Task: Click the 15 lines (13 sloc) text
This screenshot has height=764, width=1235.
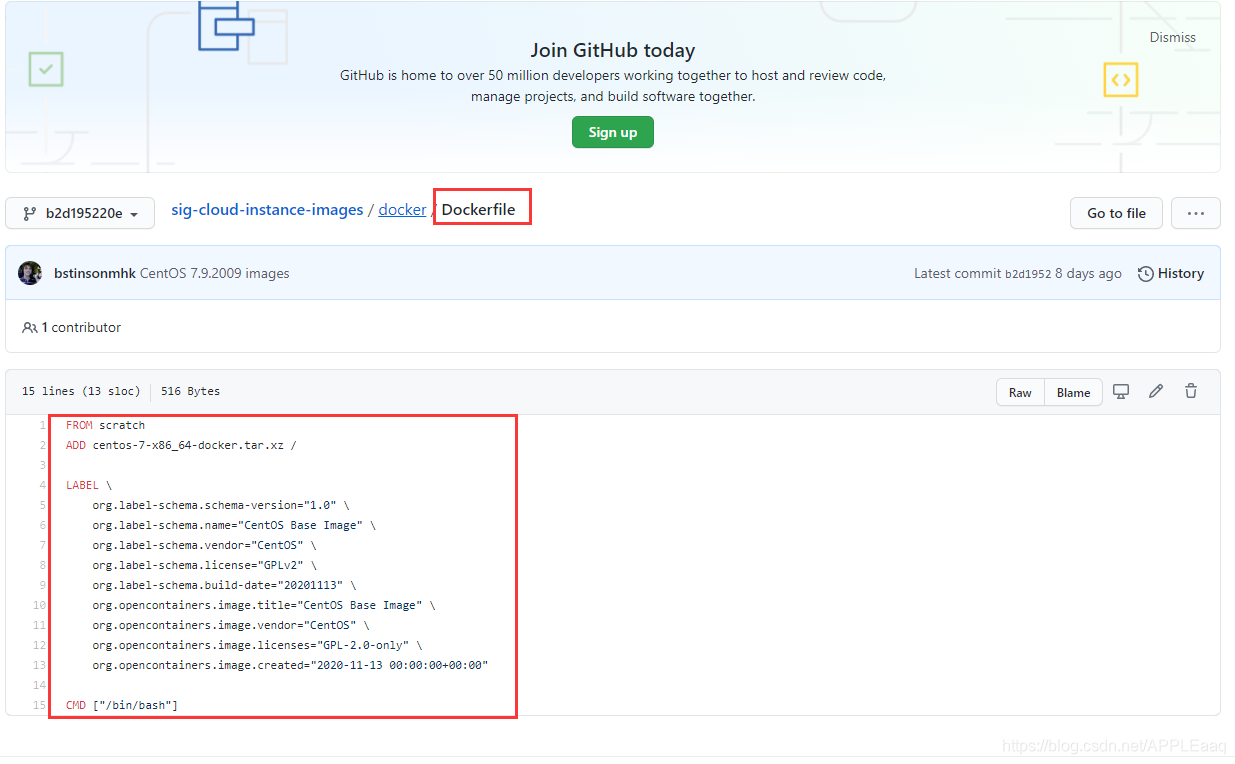Action: [x=81, y=391]
